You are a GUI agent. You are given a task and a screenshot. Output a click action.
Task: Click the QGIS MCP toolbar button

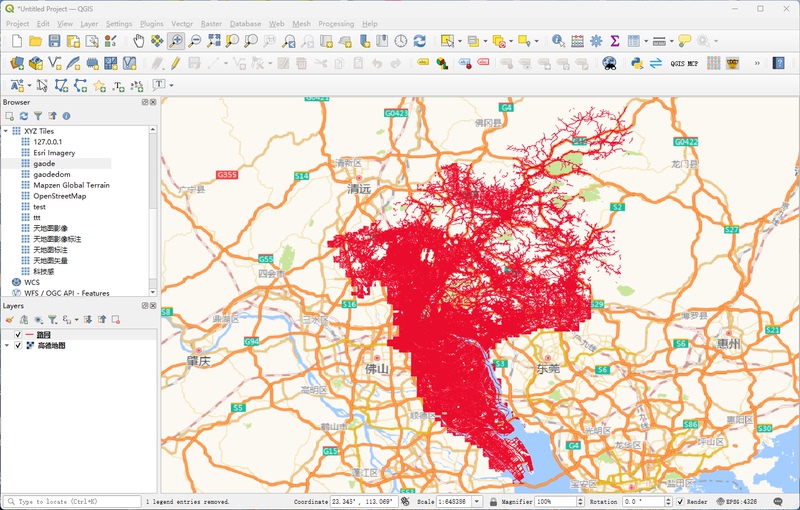[x=684, y=63]
